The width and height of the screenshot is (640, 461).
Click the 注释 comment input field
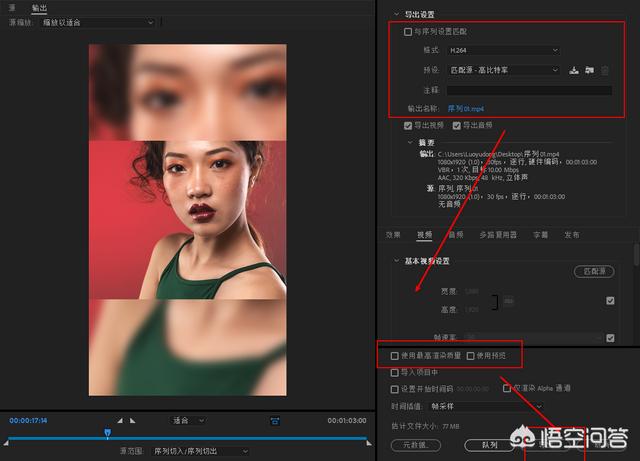click(x=529, y=90)
